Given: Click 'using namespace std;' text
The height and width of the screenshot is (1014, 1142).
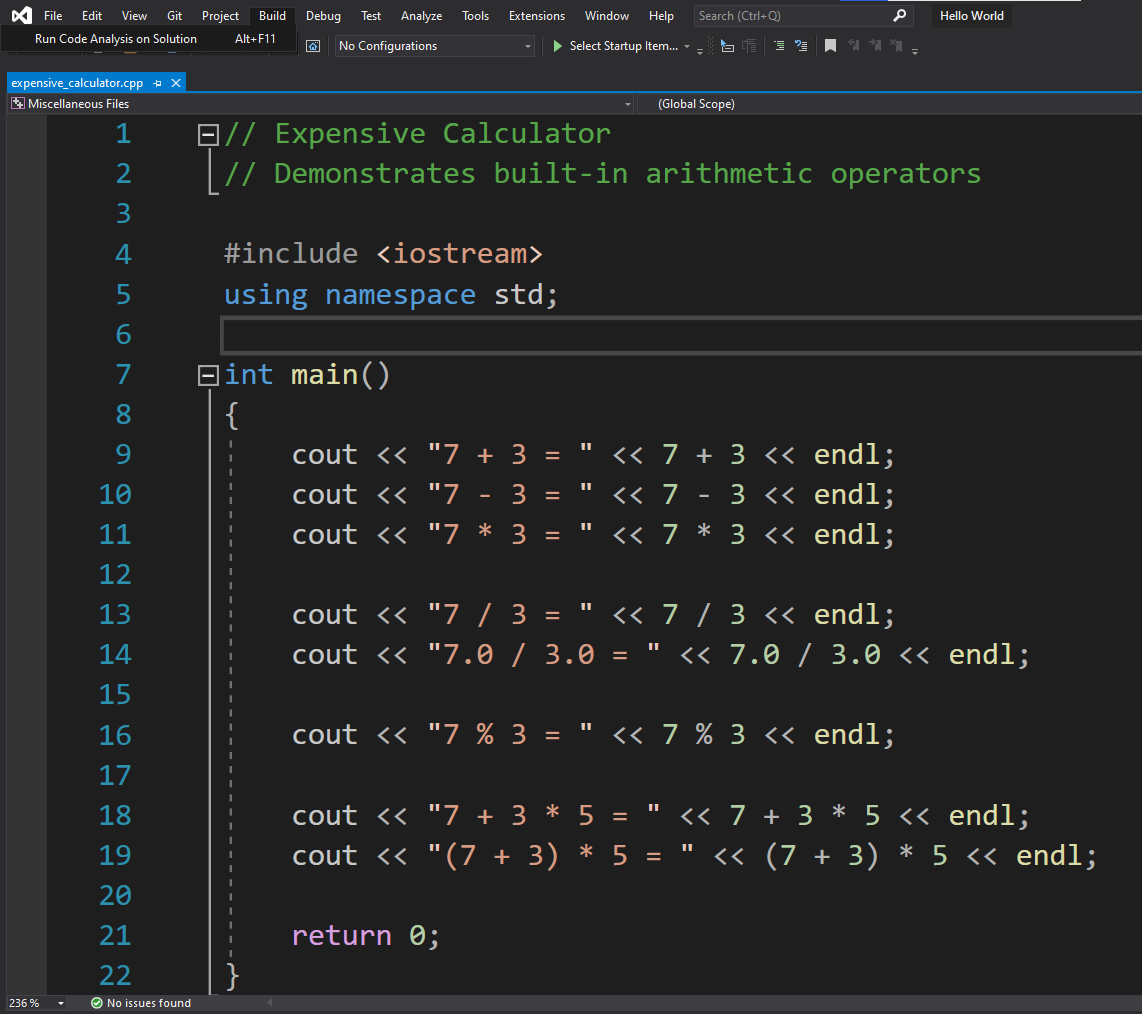Looking at the screenshot, I should coord(390,295).
